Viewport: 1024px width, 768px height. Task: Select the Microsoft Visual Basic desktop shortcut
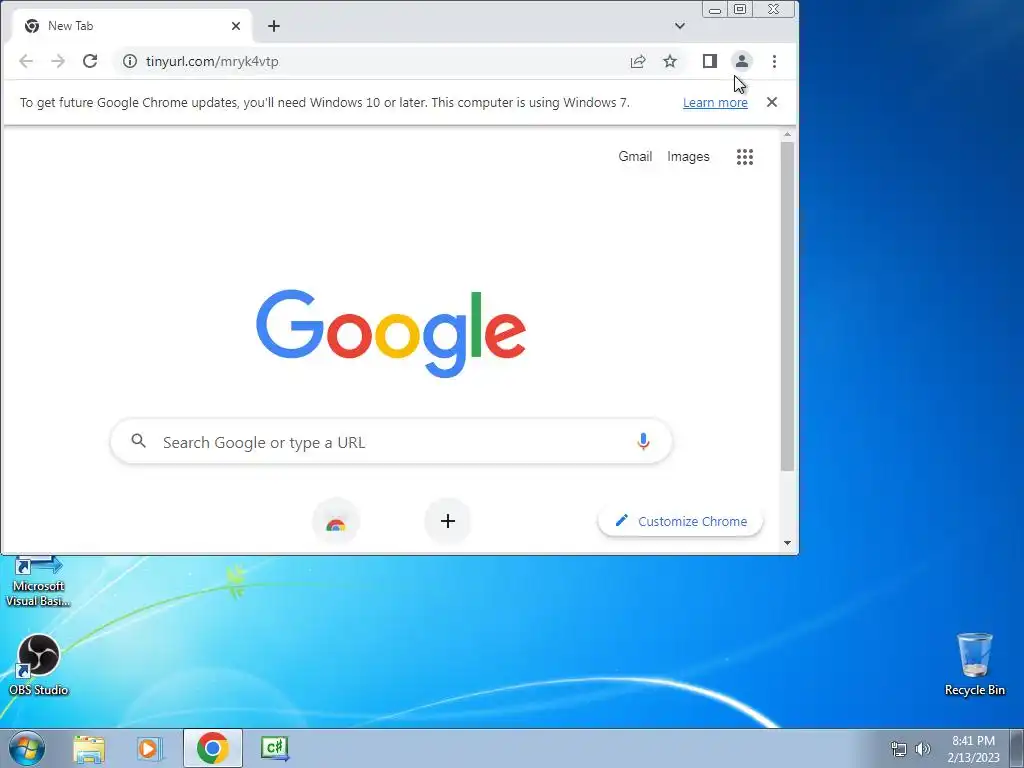[x=38, y=582]
